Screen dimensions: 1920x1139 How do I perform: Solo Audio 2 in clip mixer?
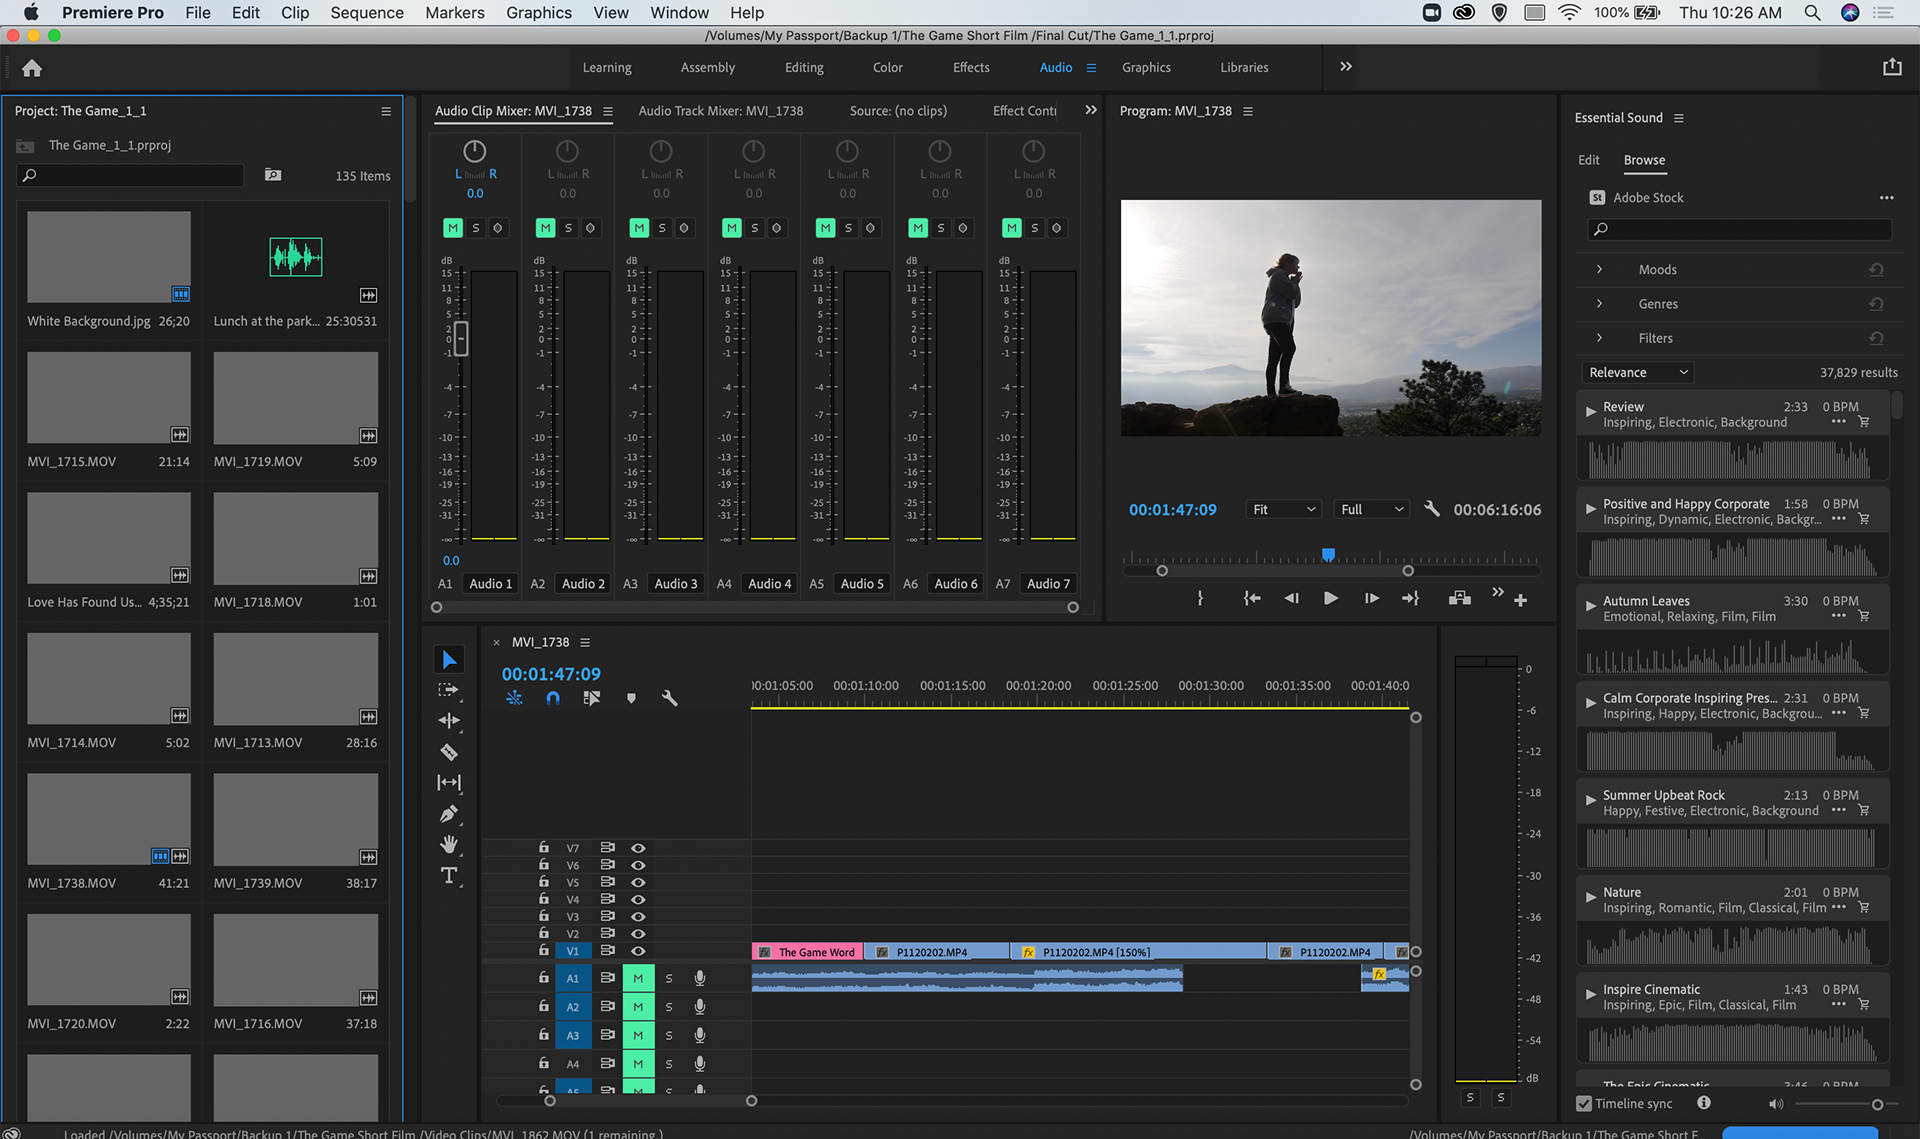point(568,228)
